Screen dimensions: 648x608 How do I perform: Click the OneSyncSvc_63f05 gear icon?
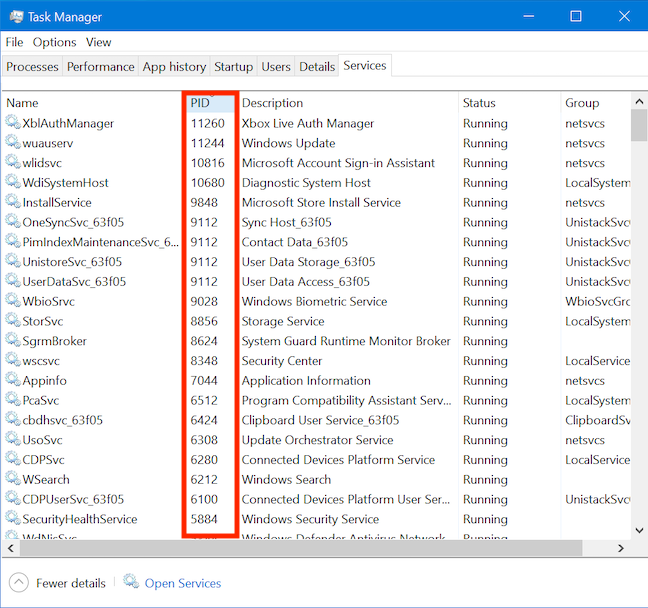pyautogui.click(x=13, y=221)
